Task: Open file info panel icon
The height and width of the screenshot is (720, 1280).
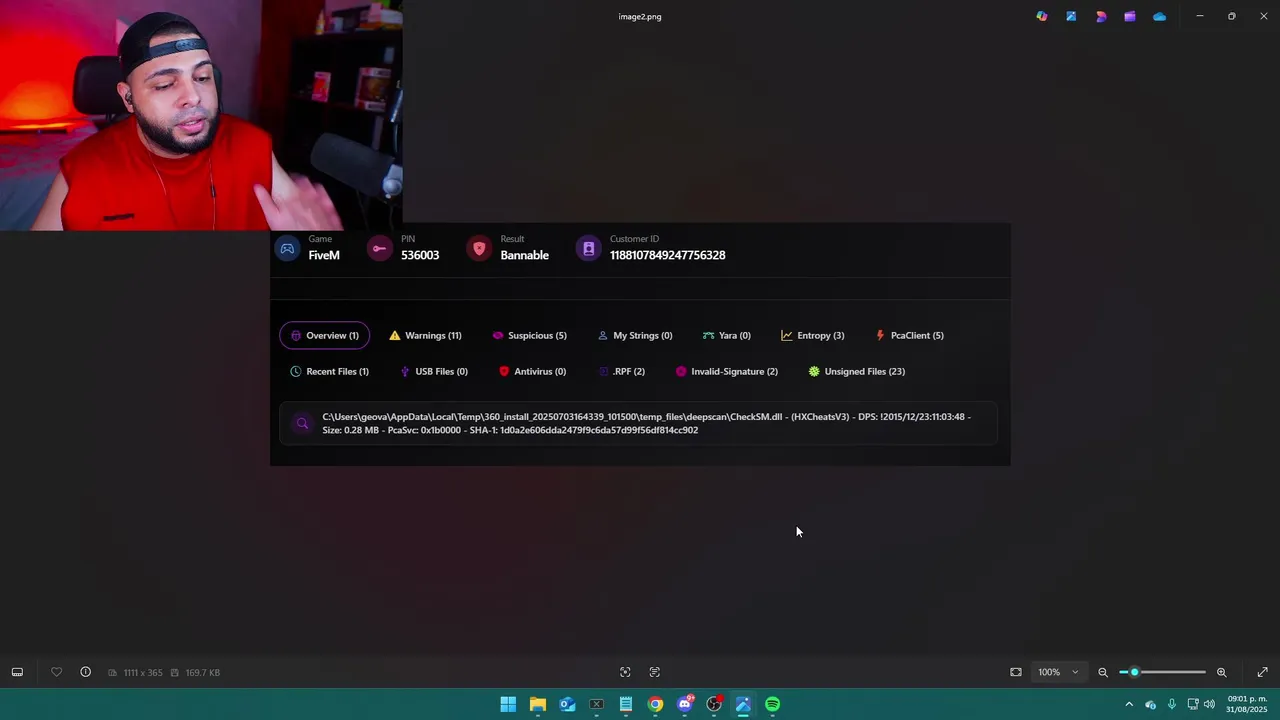Action: pos(85,672)
